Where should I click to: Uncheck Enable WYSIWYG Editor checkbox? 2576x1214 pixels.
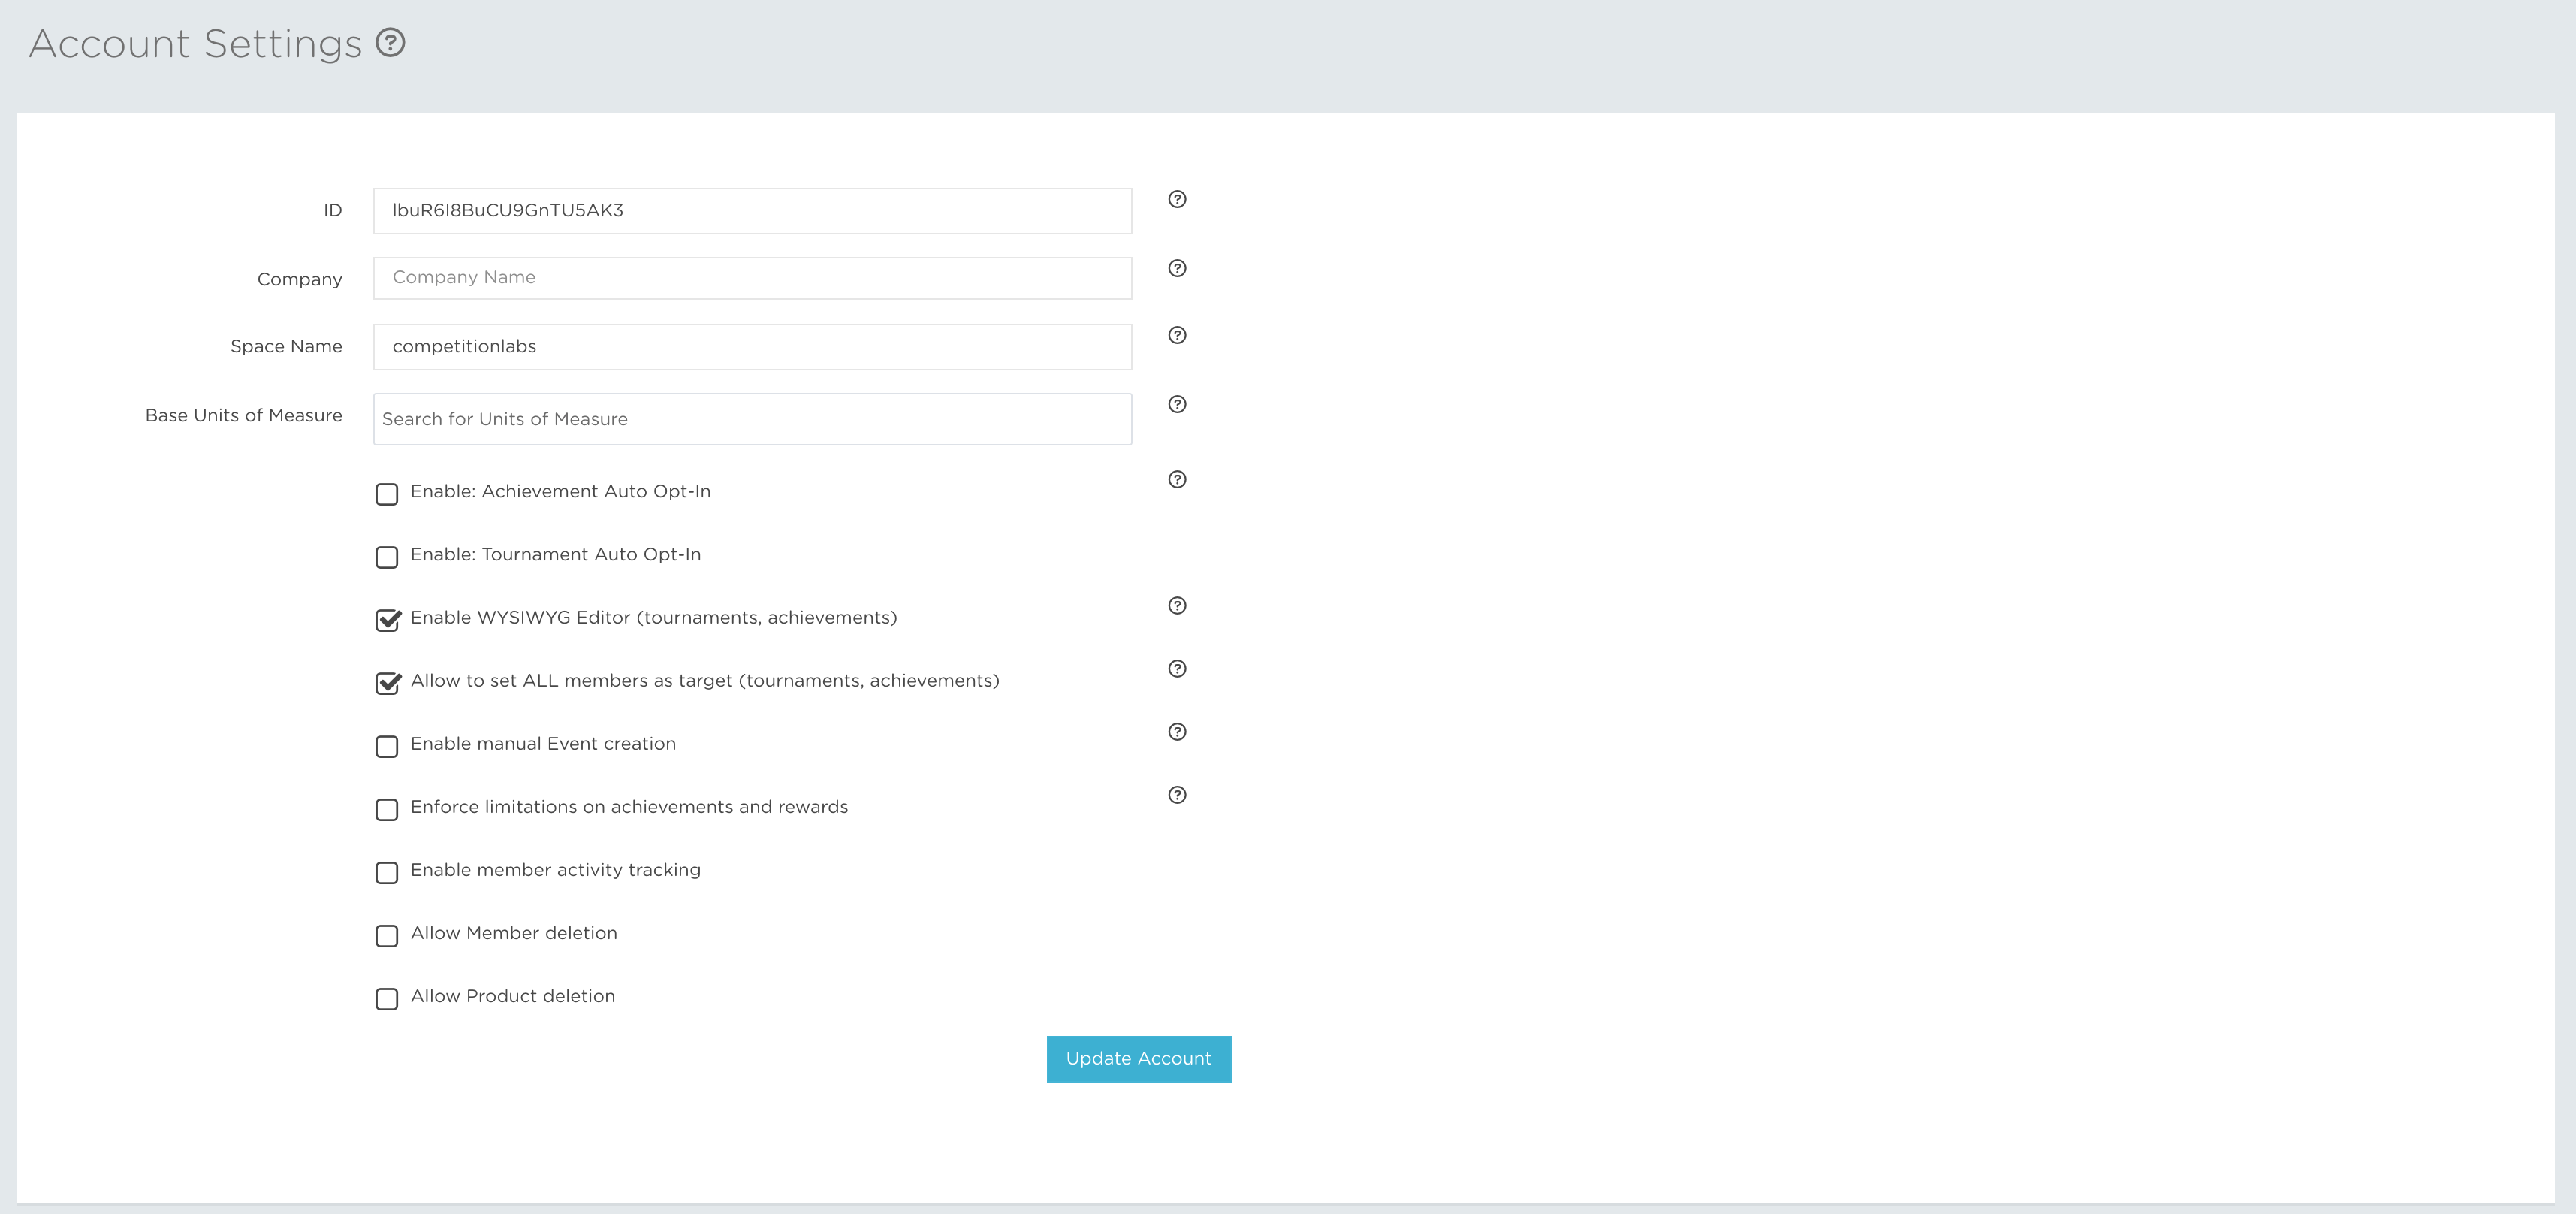(x=388, y=620)
